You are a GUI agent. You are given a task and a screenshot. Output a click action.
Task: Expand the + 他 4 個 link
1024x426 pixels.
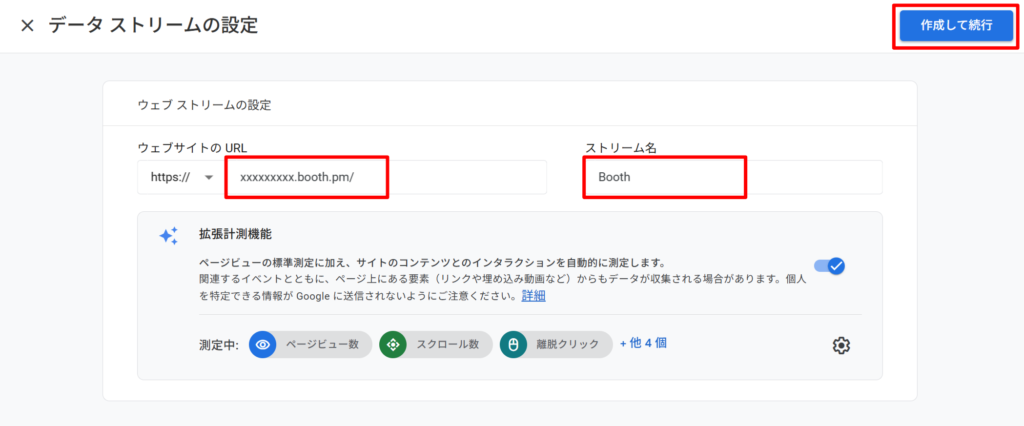(x=643, y=343)
